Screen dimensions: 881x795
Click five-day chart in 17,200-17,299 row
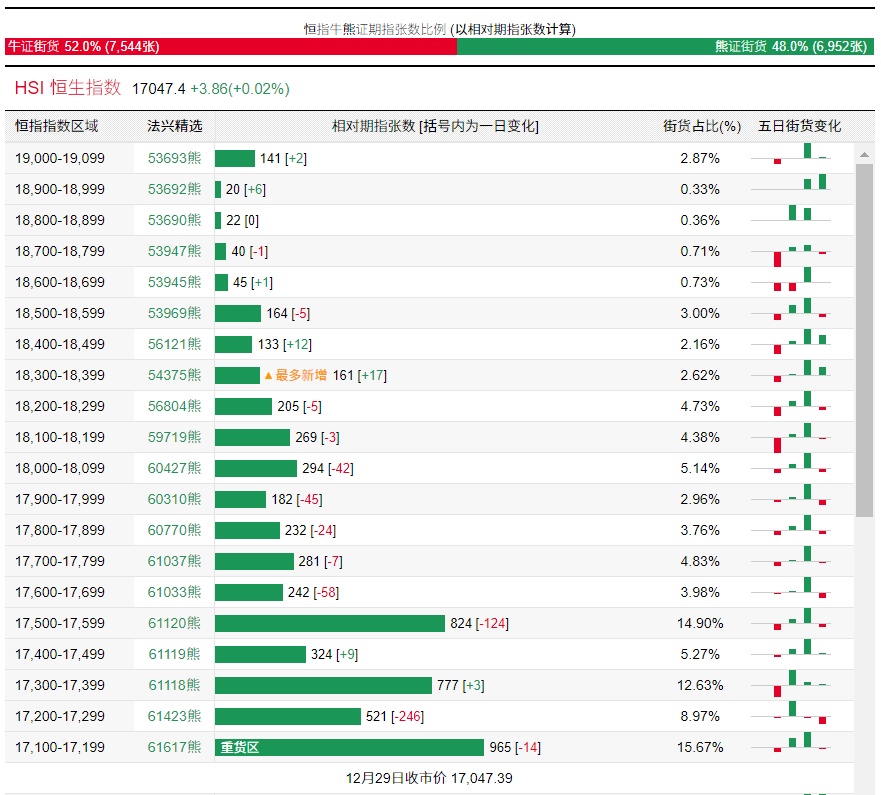coord(800,716)
